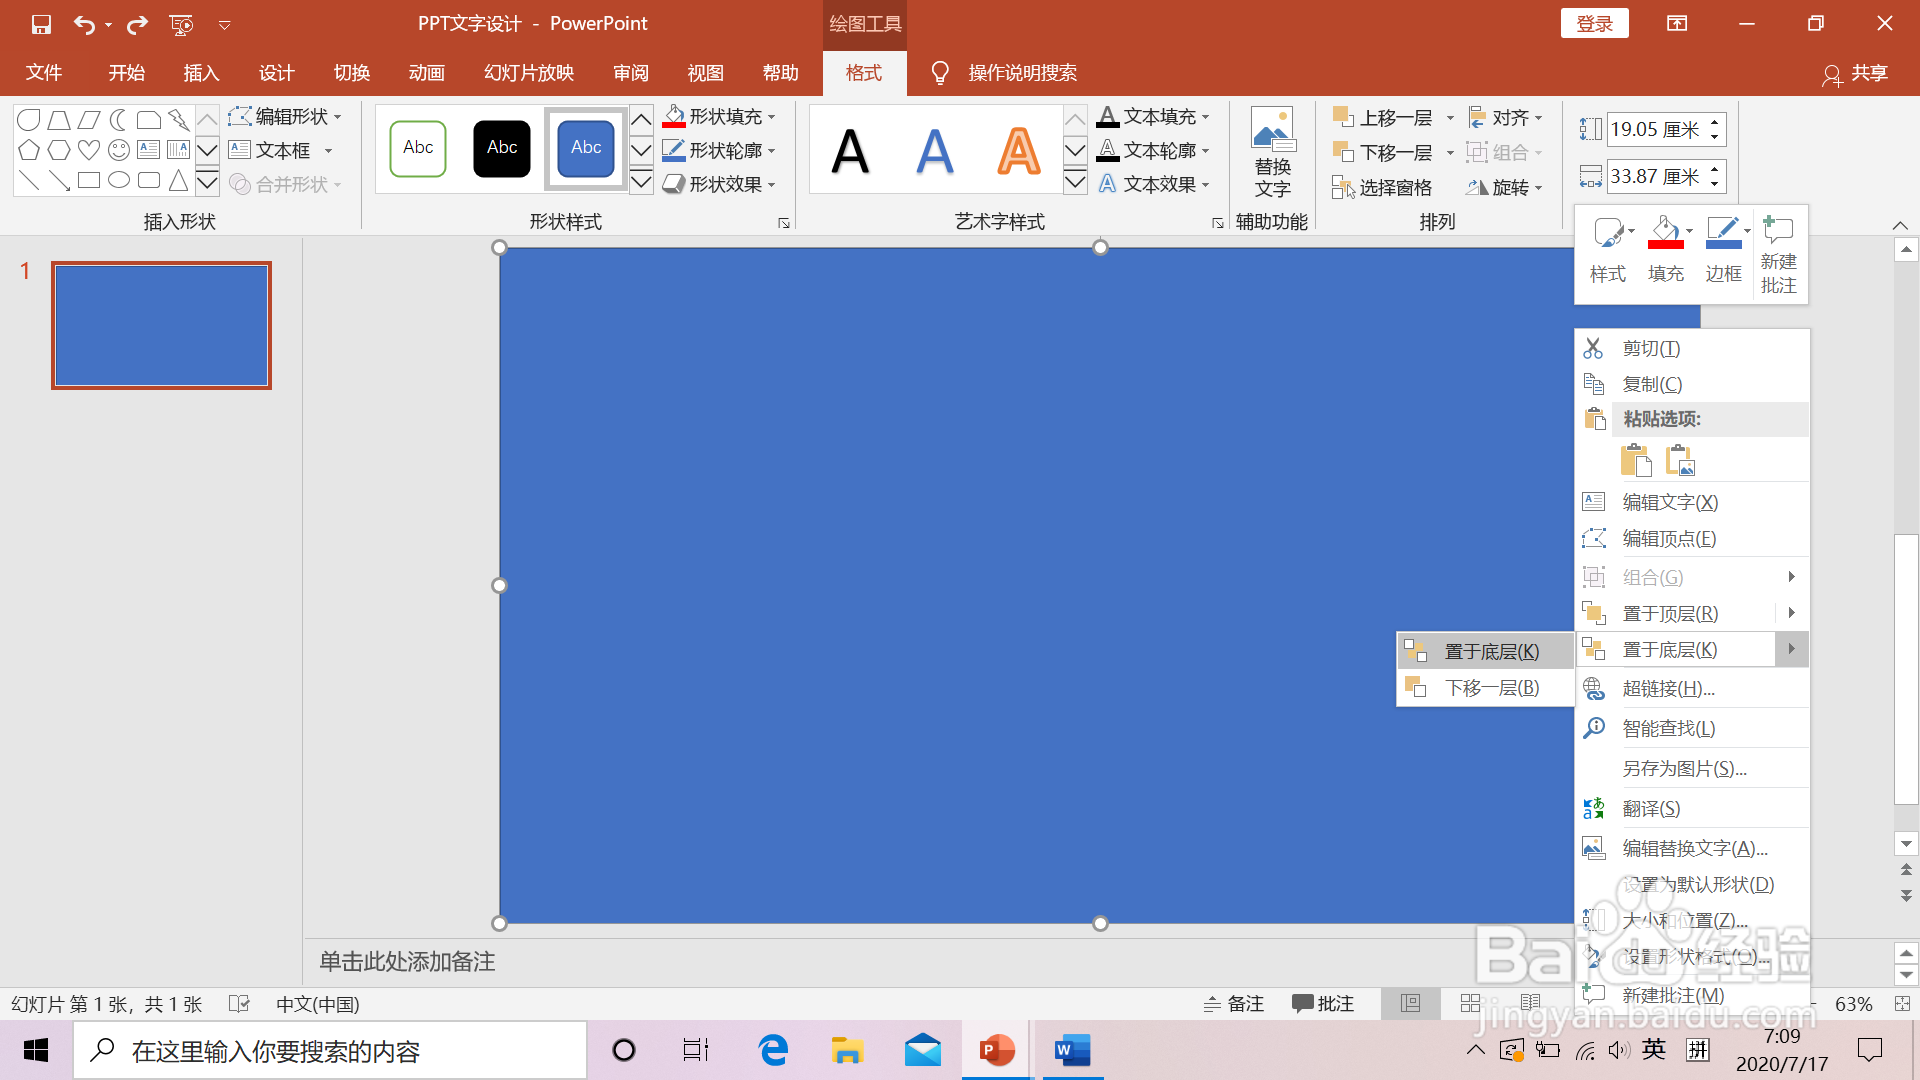
Task: Open the 文本填充 dropdown
Action: click(1153, 117)
